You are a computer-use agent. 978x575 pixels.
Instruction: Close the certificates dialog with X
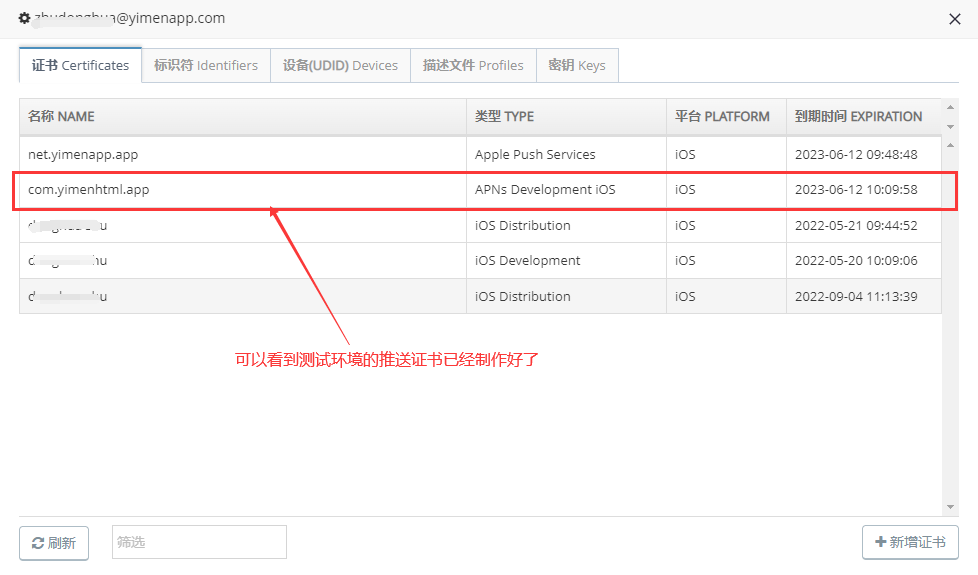click(954, 19)
